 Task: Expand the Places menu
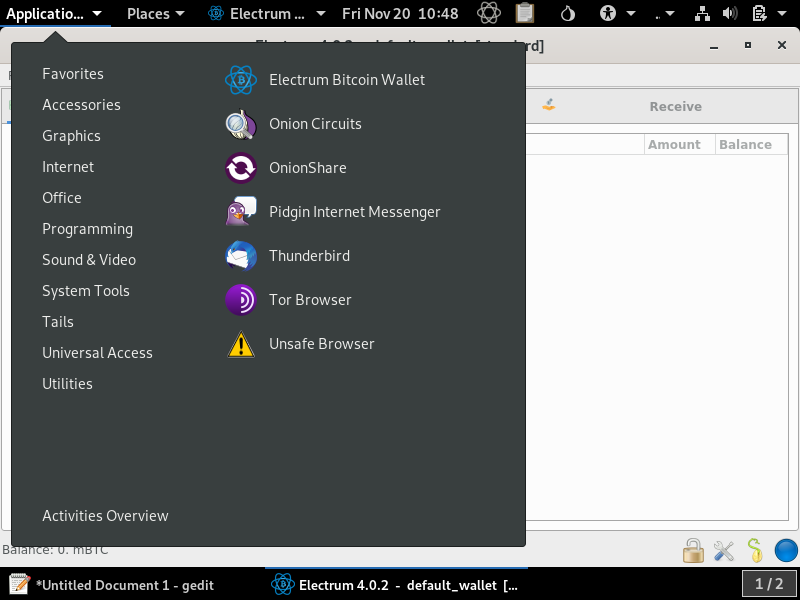click(x=156, y=13)
